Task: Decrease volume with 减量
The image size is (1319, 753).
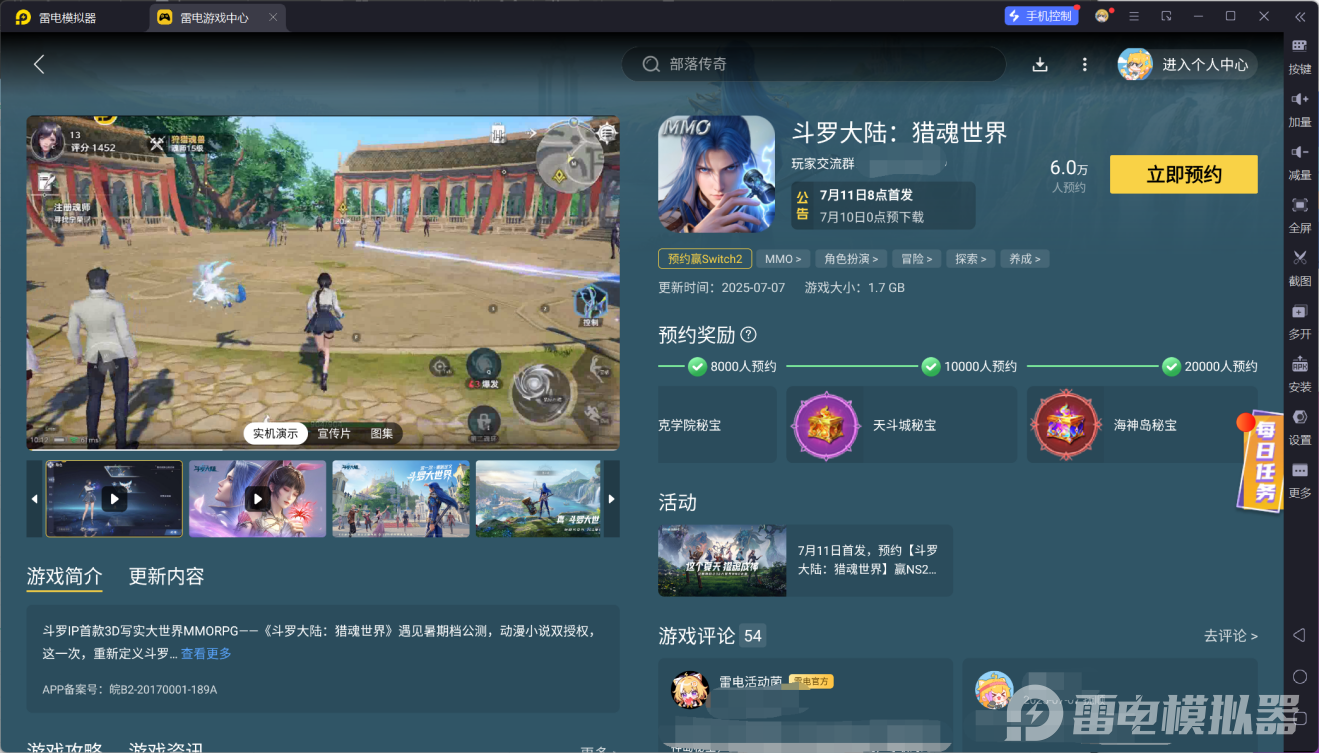Action: [x=1300, y=163]
